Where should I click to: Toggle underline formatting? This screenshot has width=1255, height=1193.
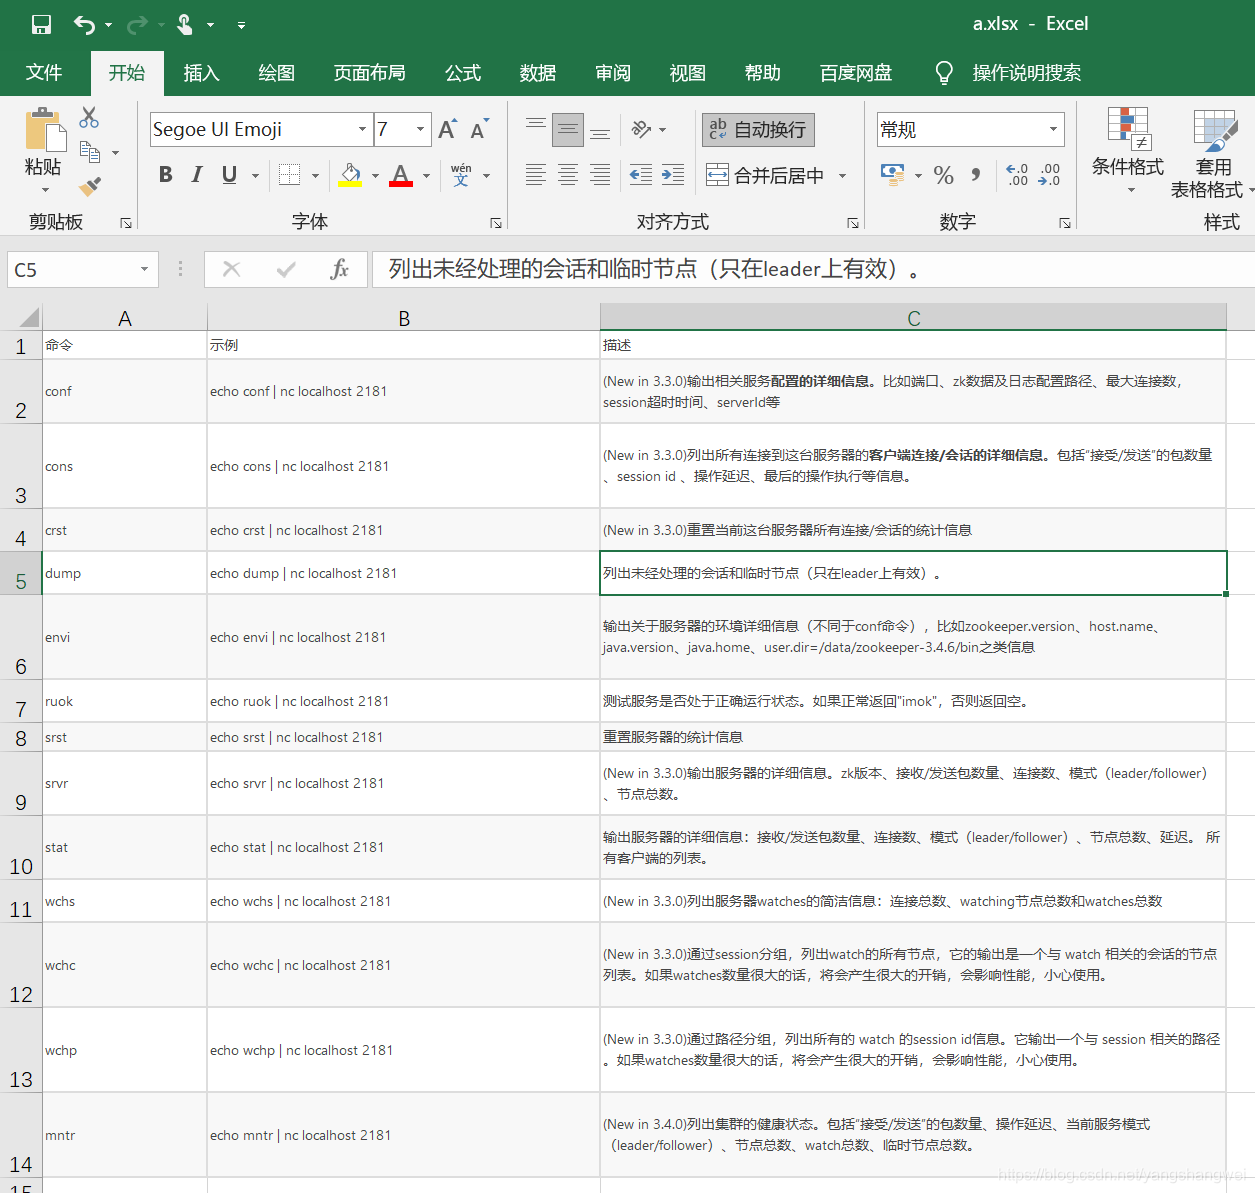coord(229,175)
